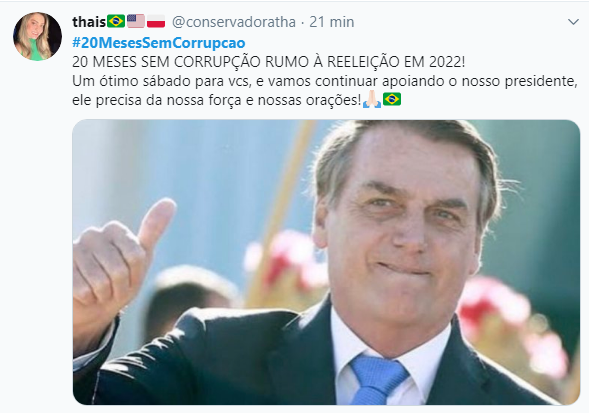589x413 pixels.
Task: Click the US flag emoji in the name
Action: 136,21
